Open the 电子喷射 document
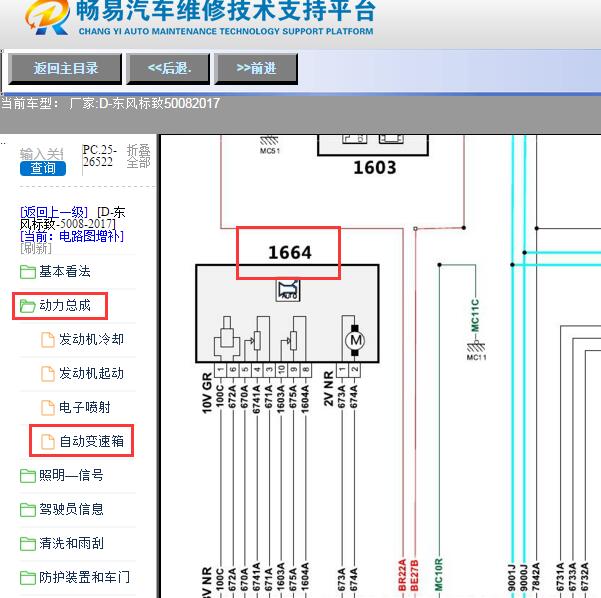This screenshot has height=598, width=601. pyautogui.click(x=85, y=407)
